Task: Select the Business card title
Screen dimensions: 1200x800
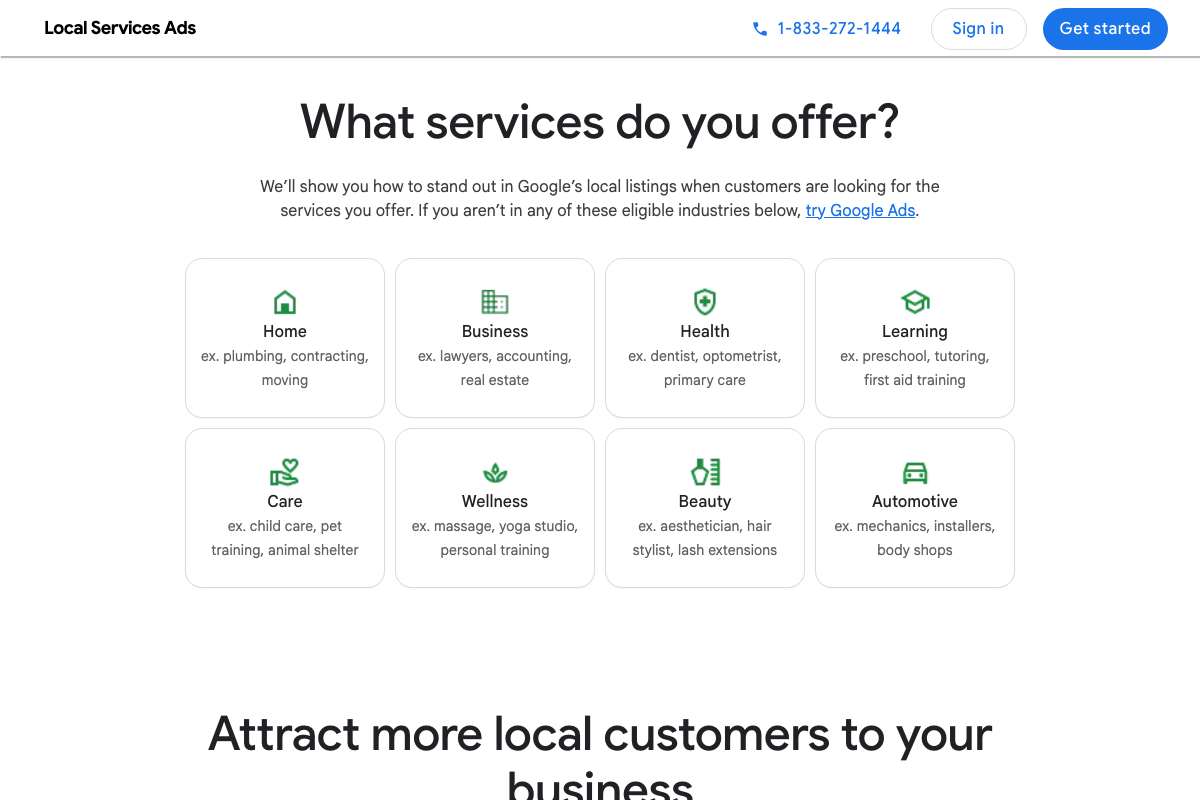Action: (495, 331)
